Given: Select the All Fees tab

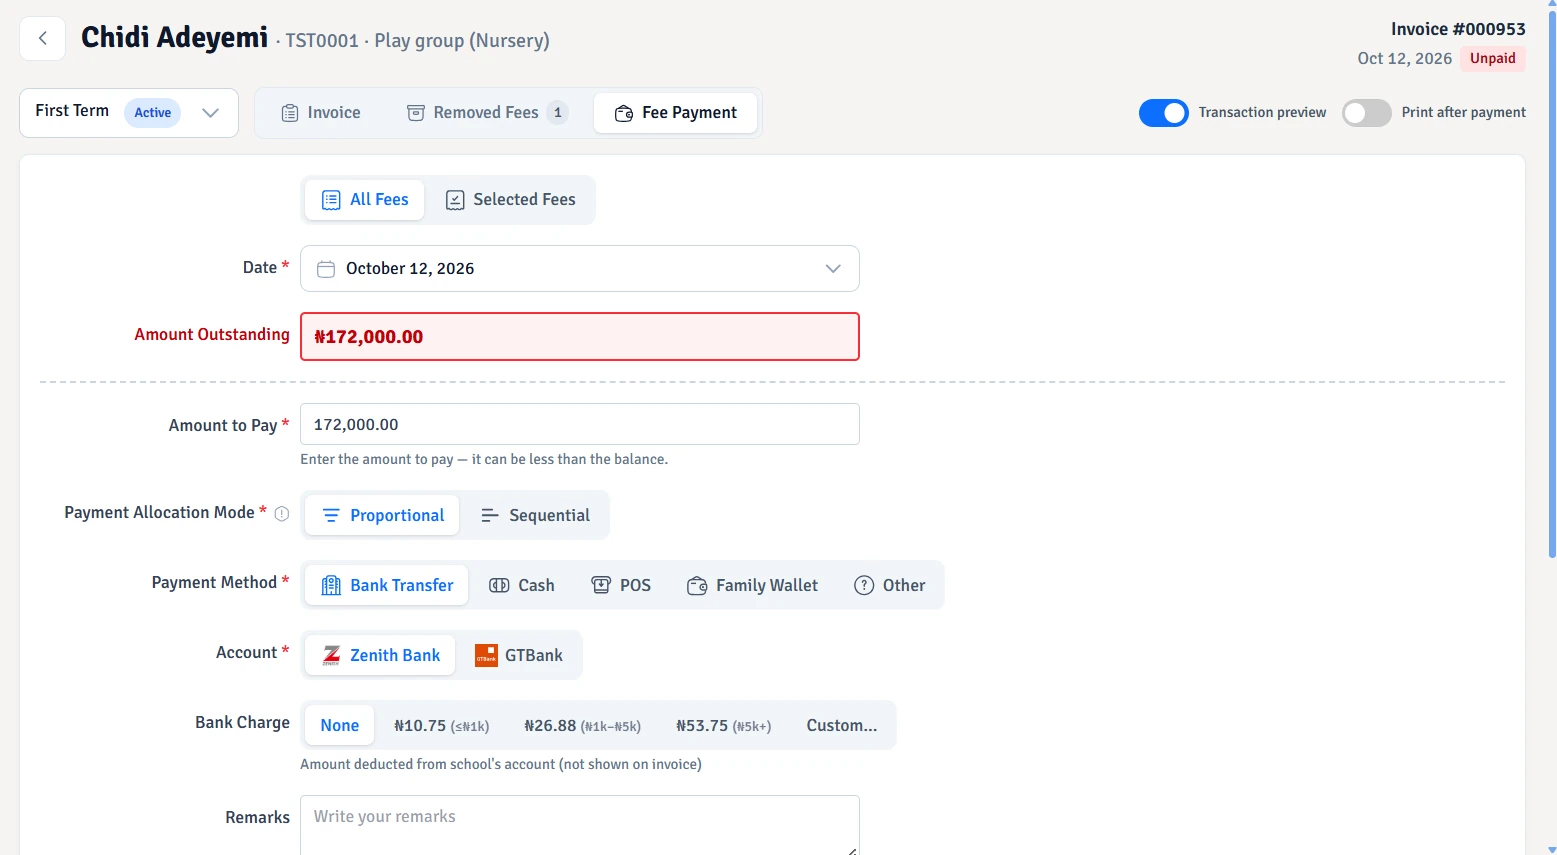Looking at the screenshot, I should click(365, 200).
